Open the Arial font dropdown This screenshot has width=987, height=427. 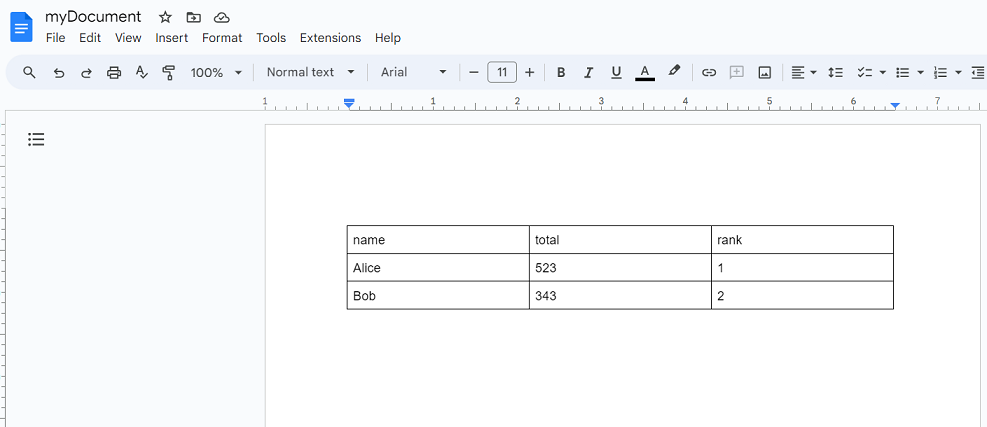414,72
